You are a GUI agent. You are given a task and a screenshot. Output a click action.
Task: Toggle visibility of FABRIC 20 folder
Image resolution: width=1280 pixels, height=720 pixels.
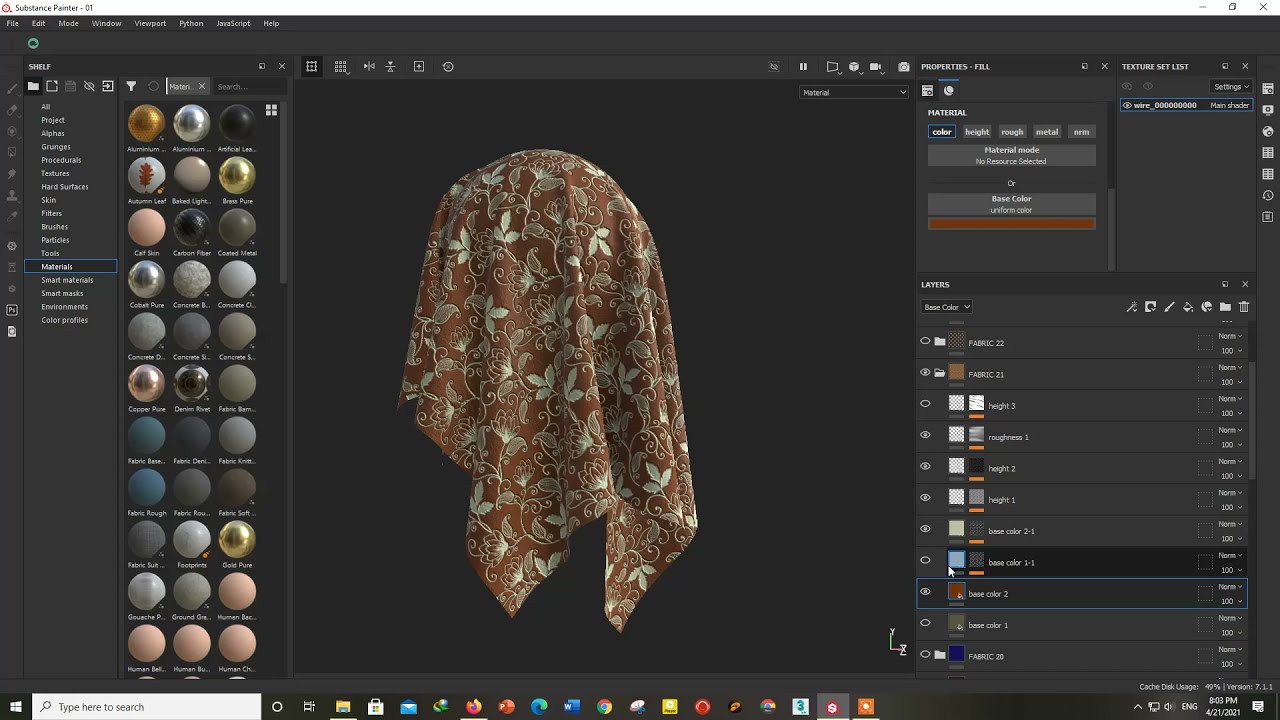tap(925, 655)
